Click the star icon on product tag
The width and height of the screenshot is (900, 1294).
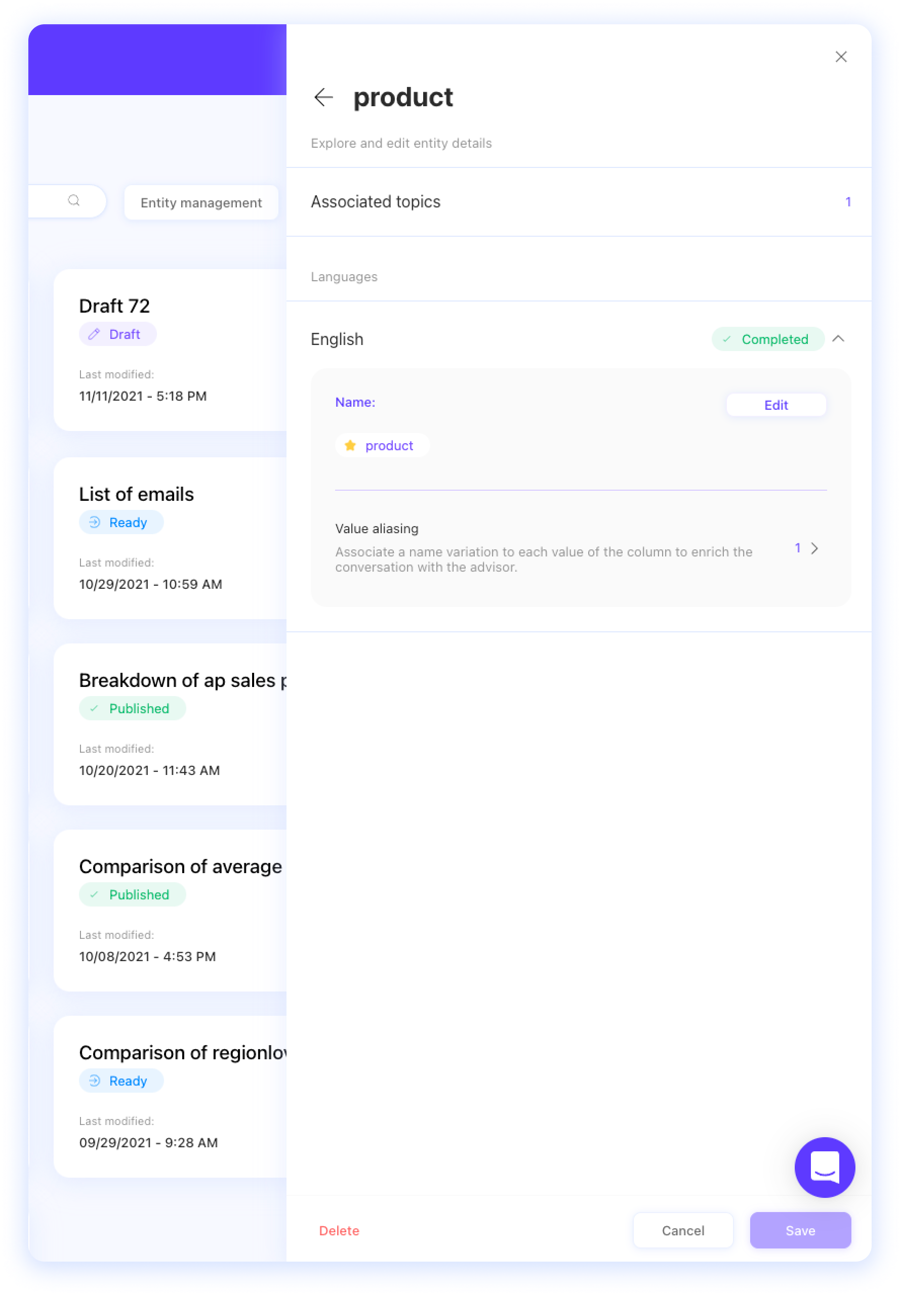coord(350,446)
